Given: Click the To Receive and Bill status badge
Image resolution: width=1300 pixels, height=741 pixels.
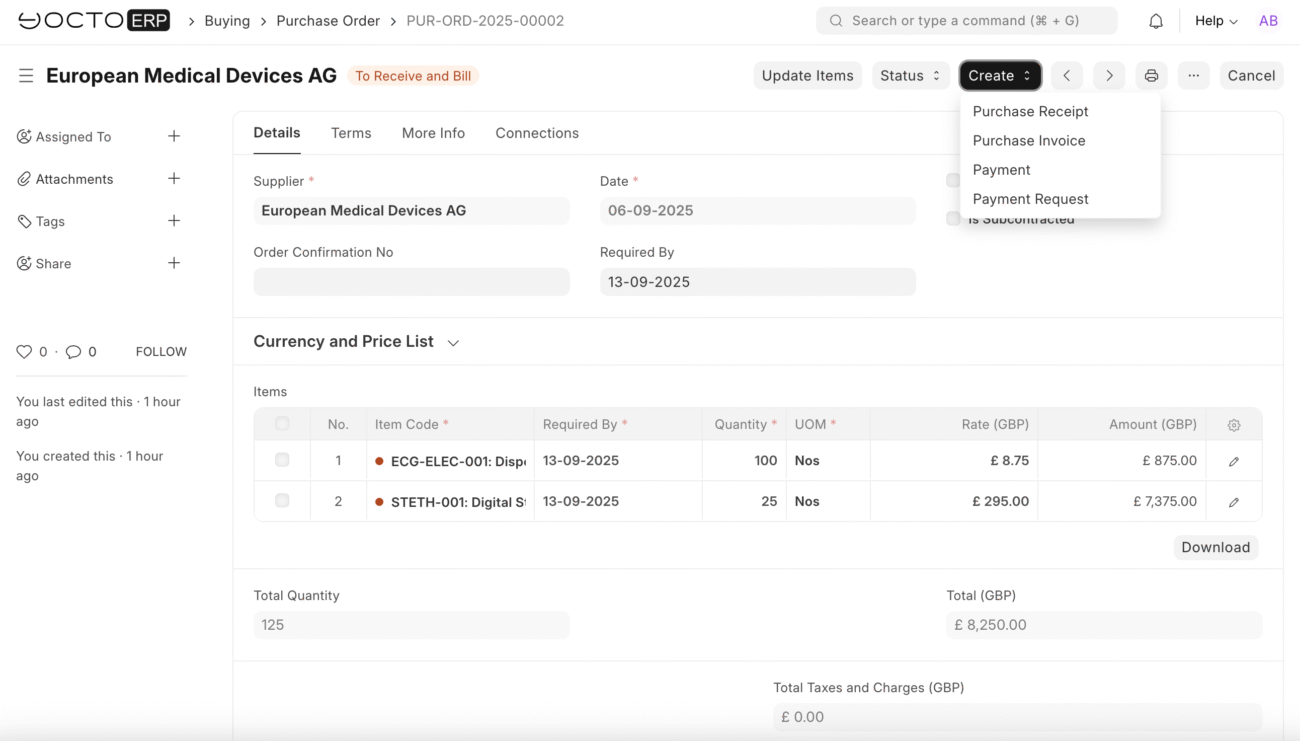Looking at the screenshot, I should (x=413, y=76).
